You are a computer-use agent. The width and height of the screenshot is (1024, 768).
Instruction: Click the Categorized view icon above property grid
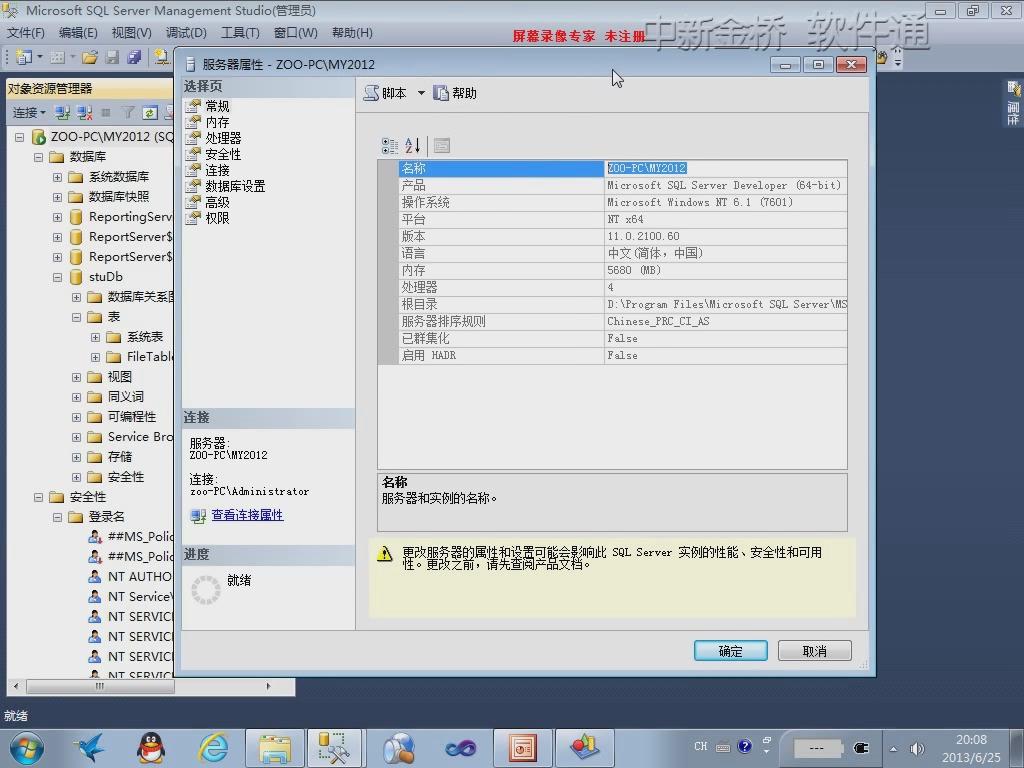(390, 146)
